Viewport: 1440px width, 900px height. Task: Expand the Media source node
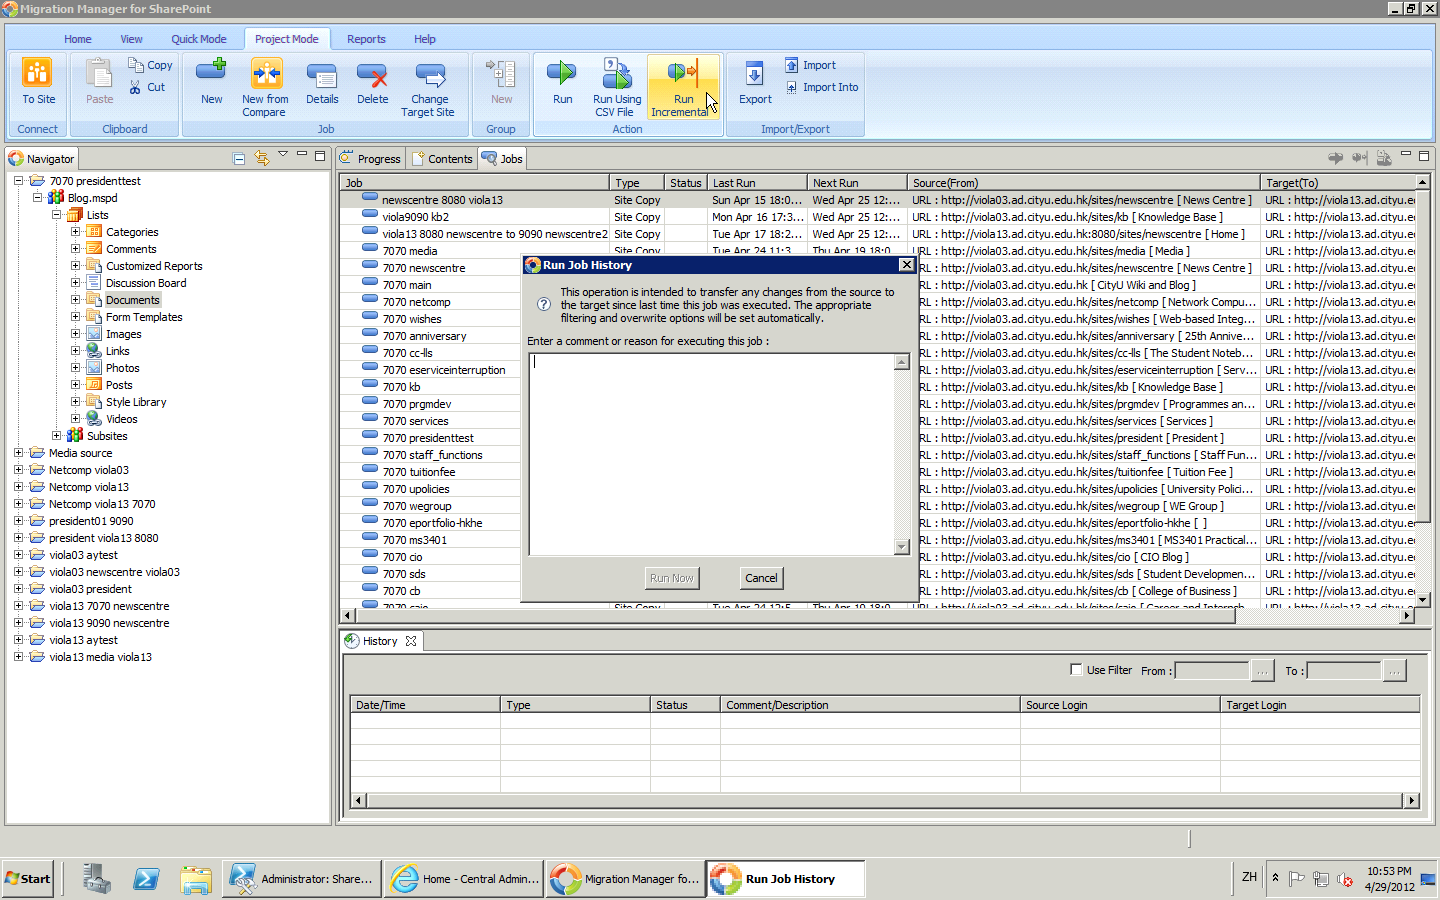[x=18, y=453]
